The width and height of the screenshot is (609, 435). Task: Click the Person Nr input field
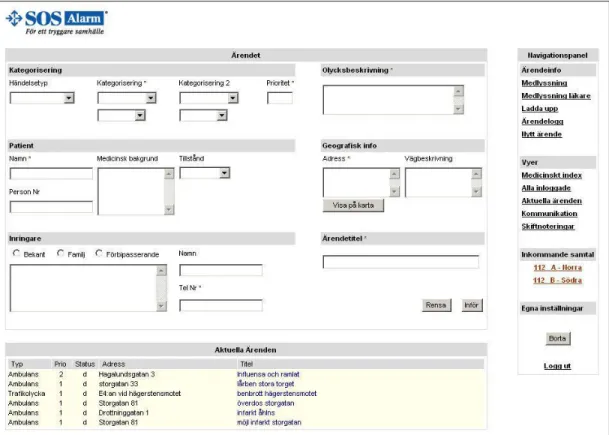pos(51,207)
